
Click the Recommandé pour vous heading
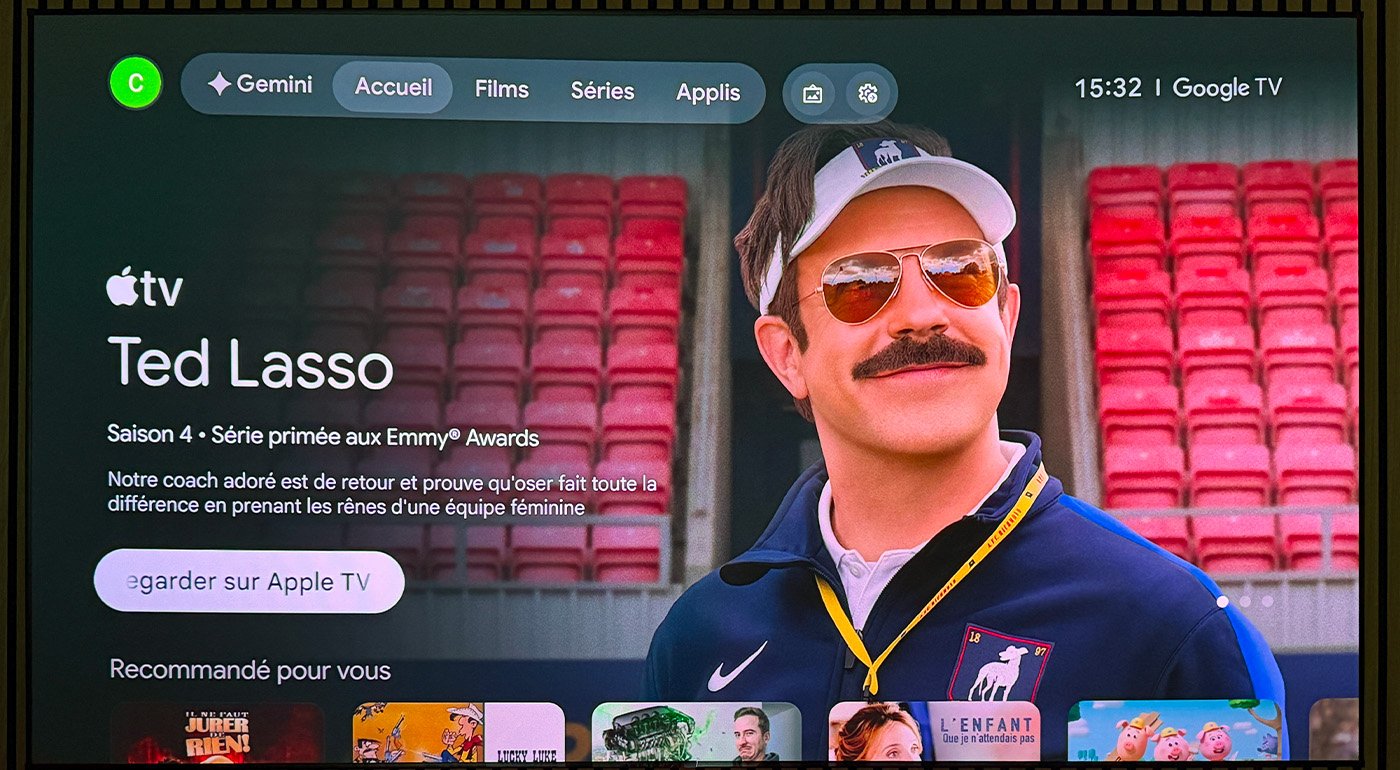(250, 669)
